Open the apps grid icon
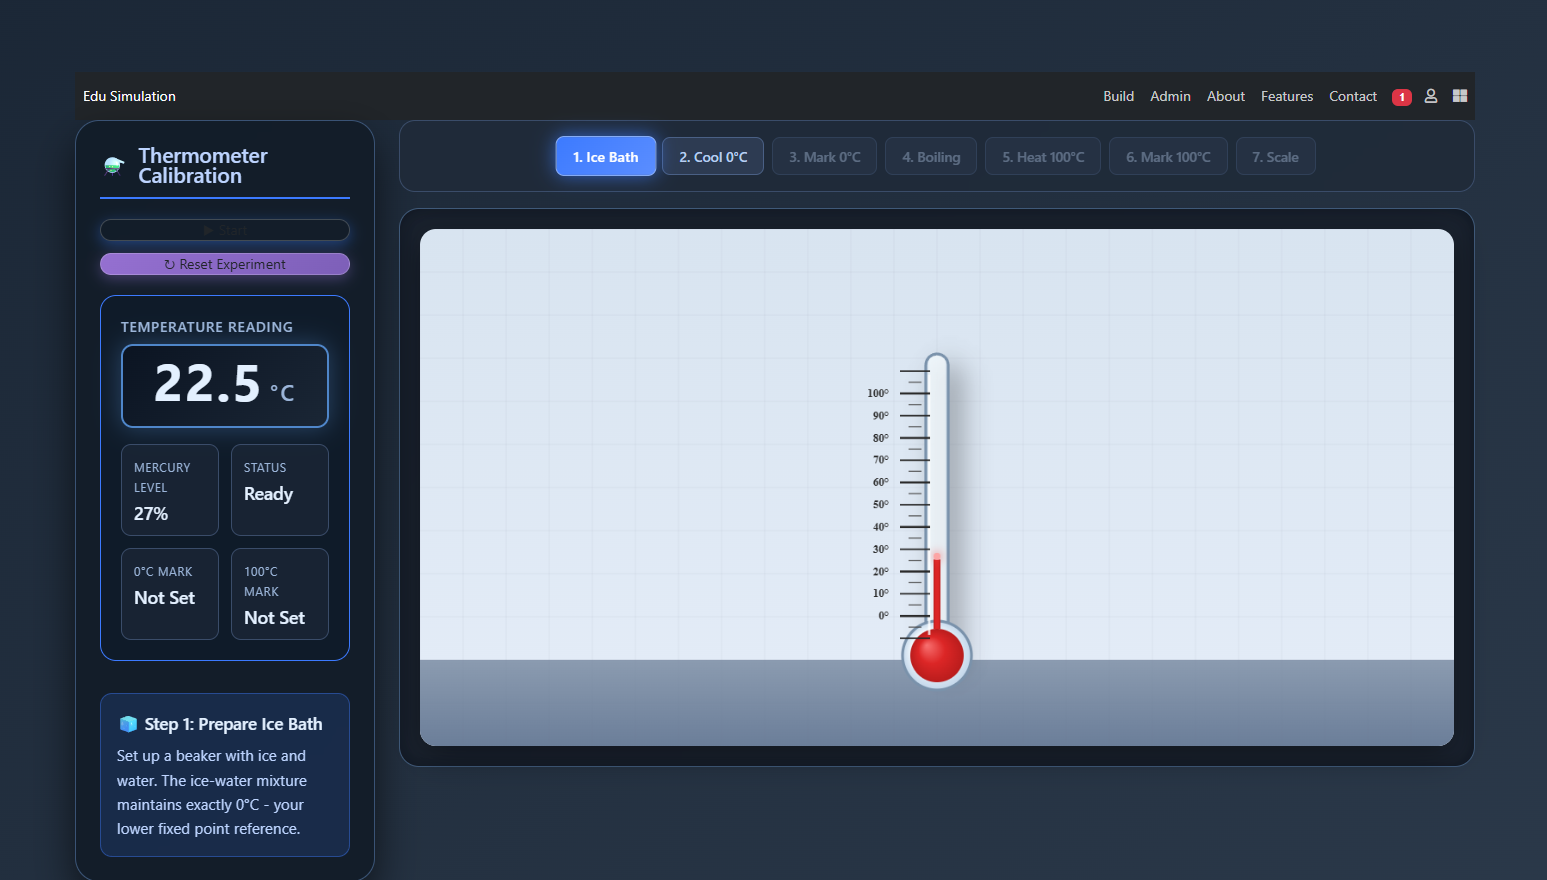1547x880 pixels. tap(1459, 96)
